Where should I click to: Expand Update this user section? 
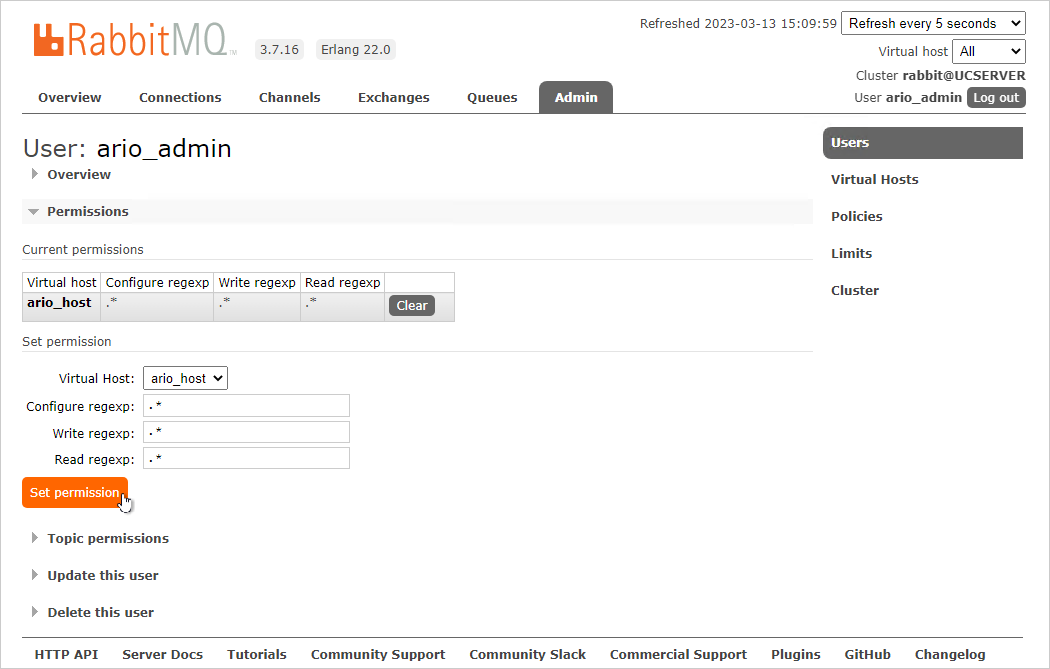pos(102,575)
